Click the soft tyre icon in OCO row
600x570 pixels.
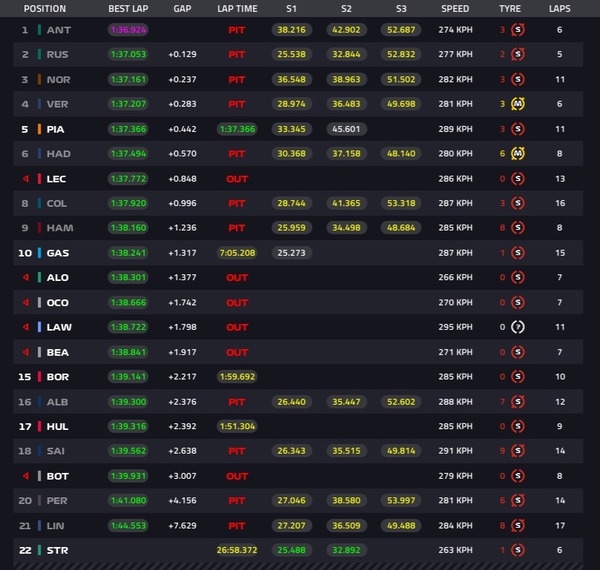[517, 303]
